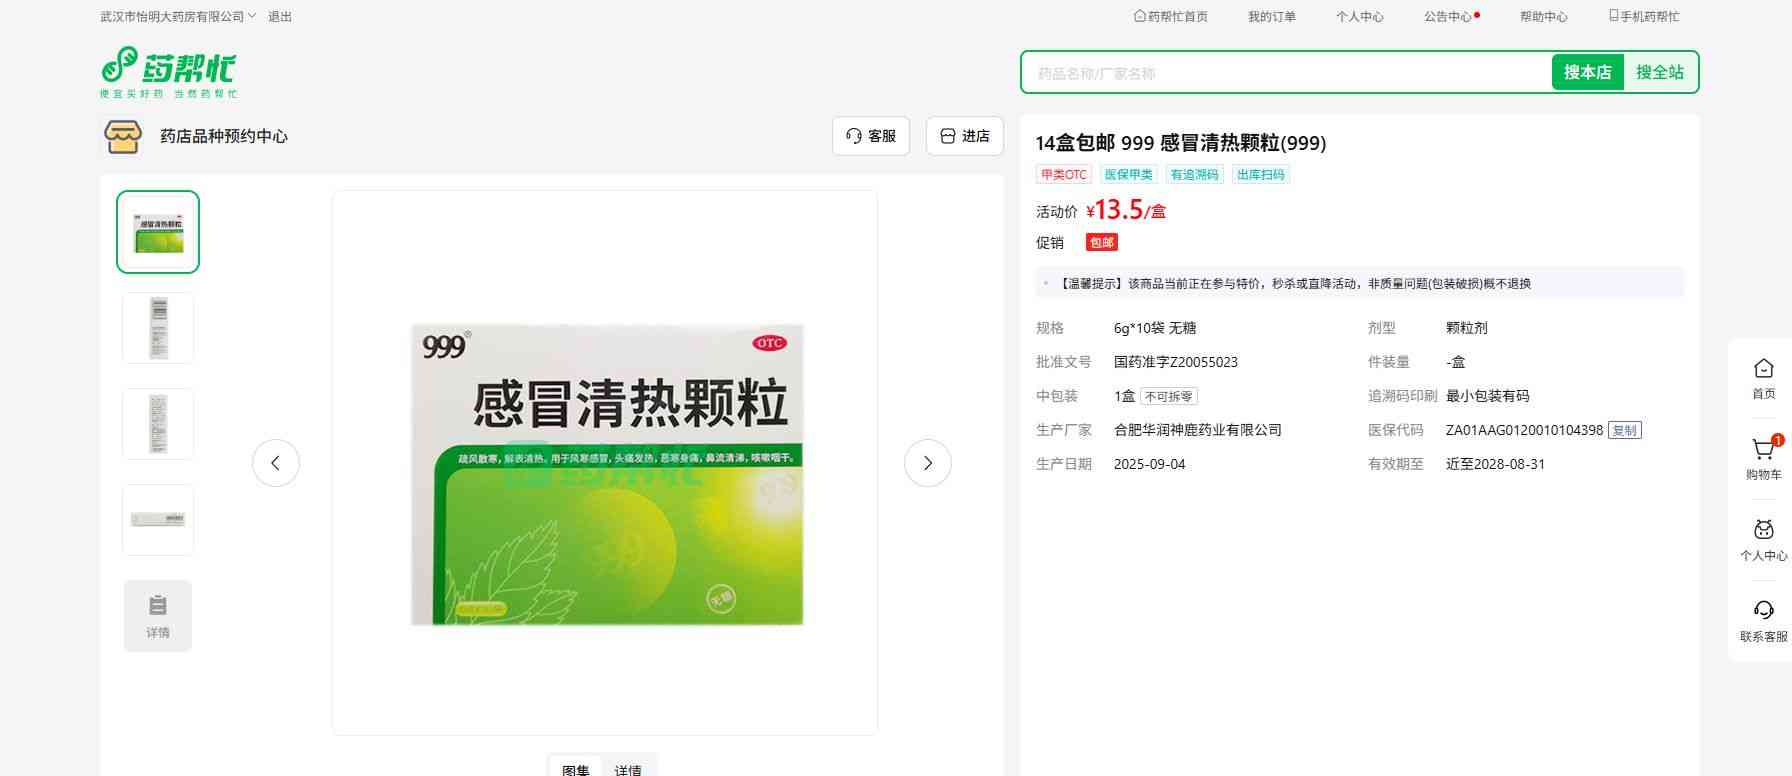Viewport: 1792px width, 776px height.
Task: Click the 药帮忙 logo
Action: point(168,71)
